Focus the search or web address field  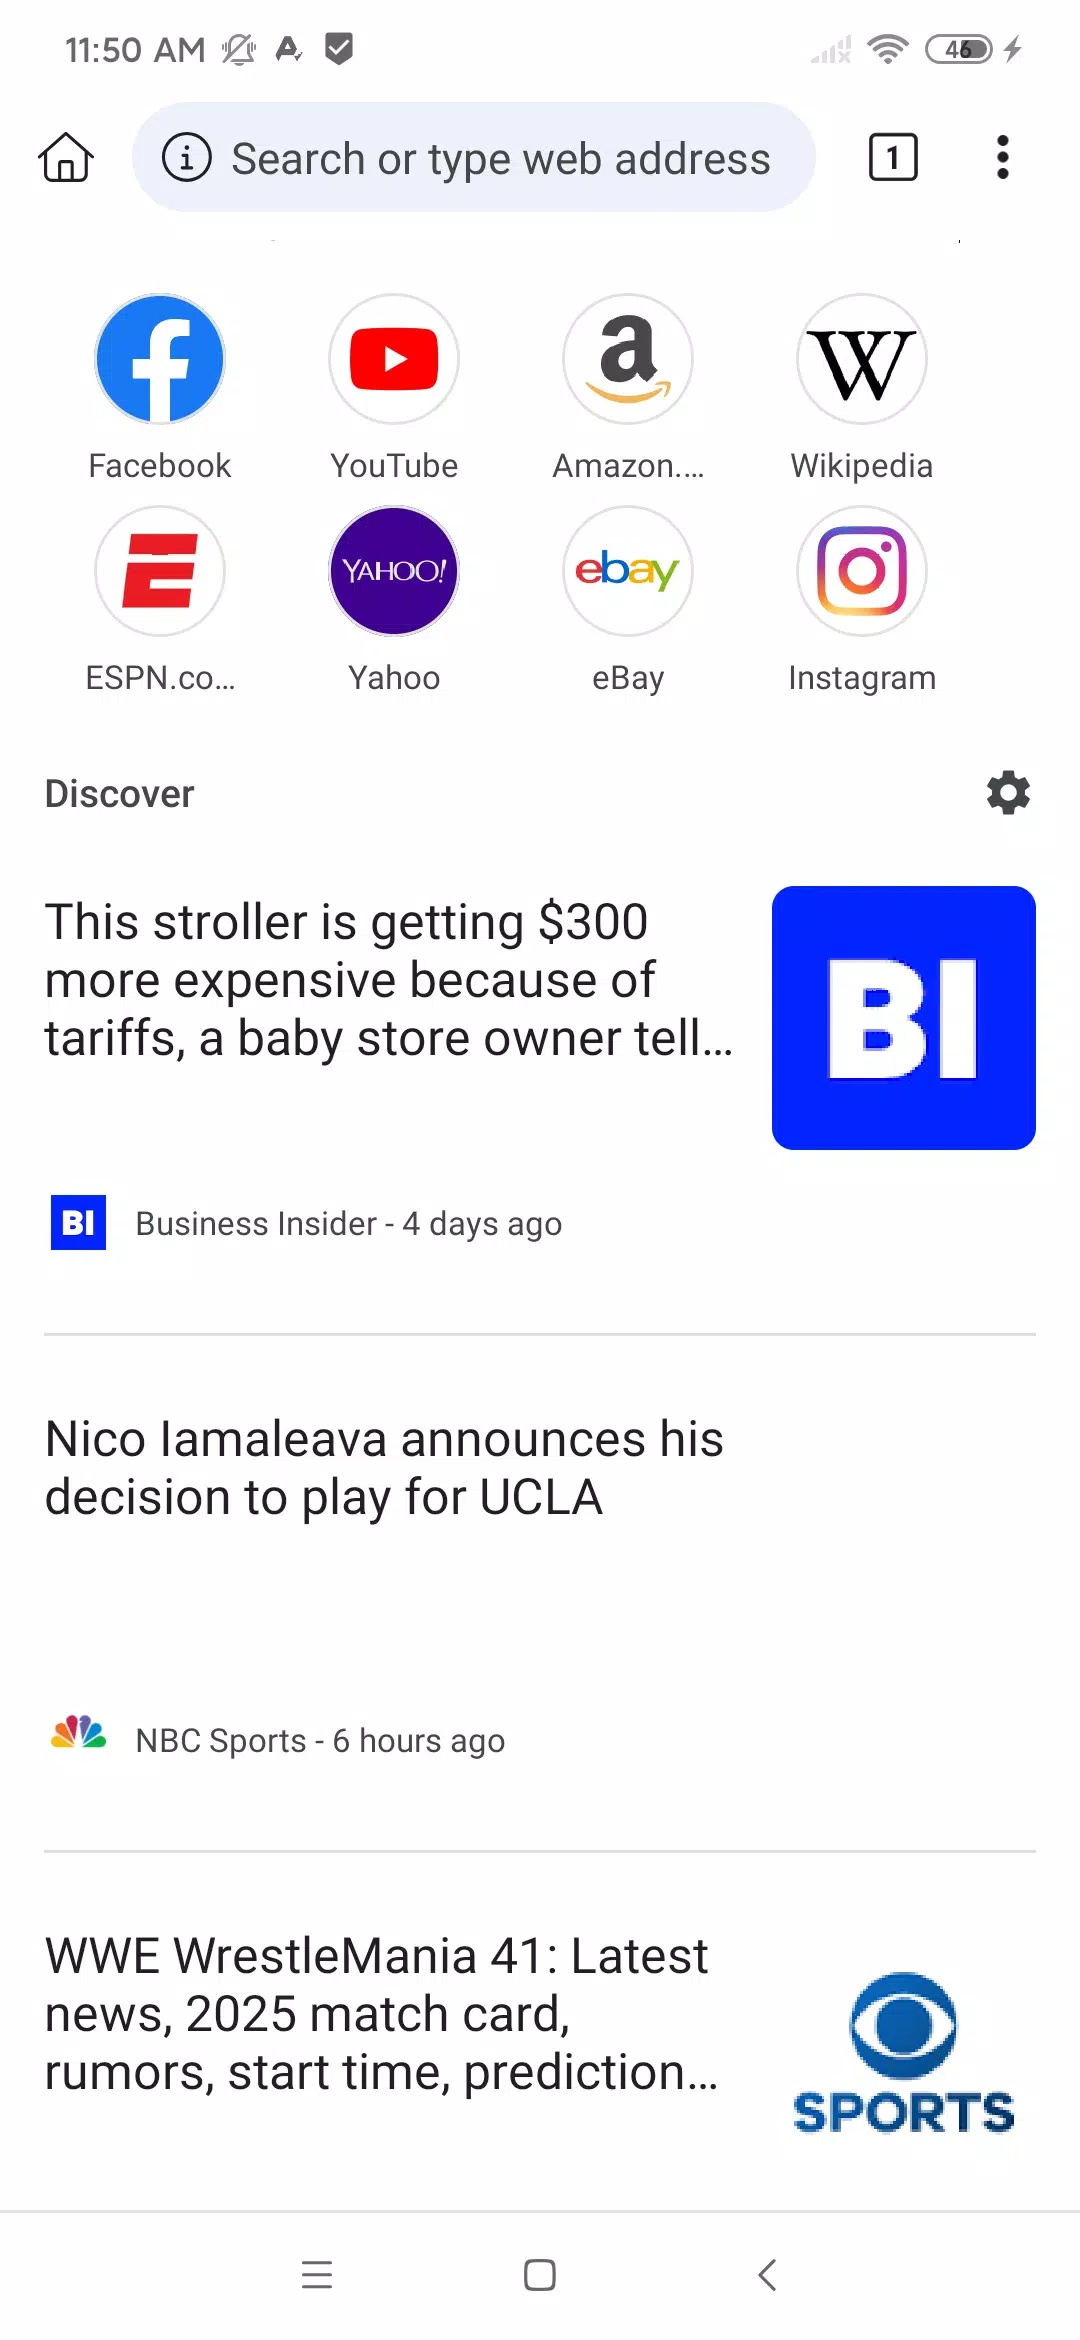click(x=500, y=158)
